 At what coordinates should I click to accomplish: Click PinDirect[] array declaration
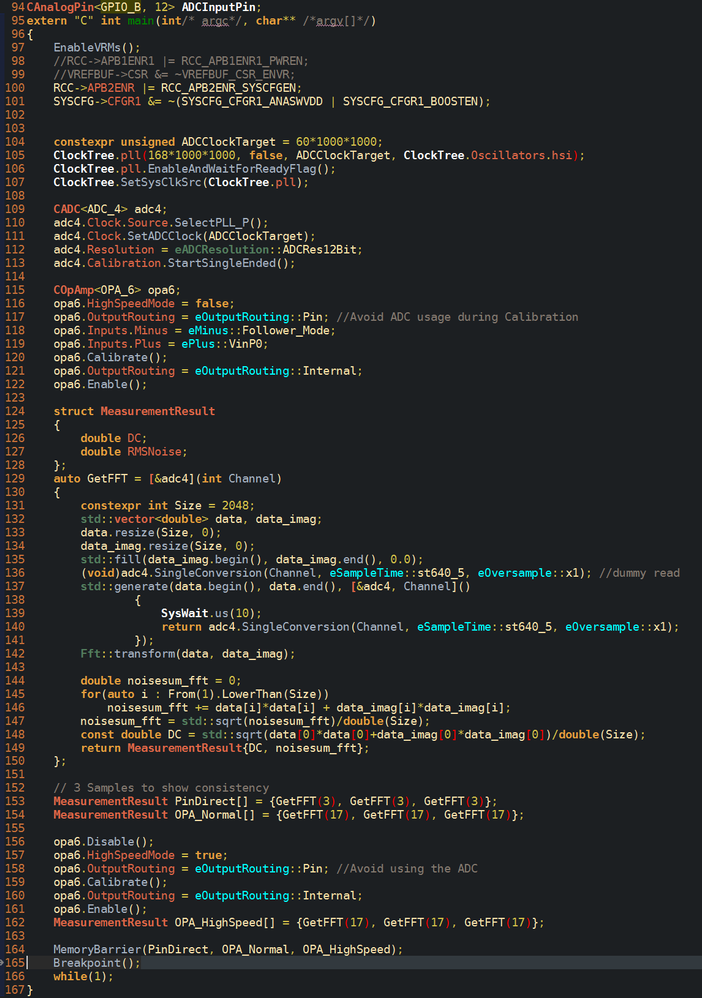coord(214,801)
